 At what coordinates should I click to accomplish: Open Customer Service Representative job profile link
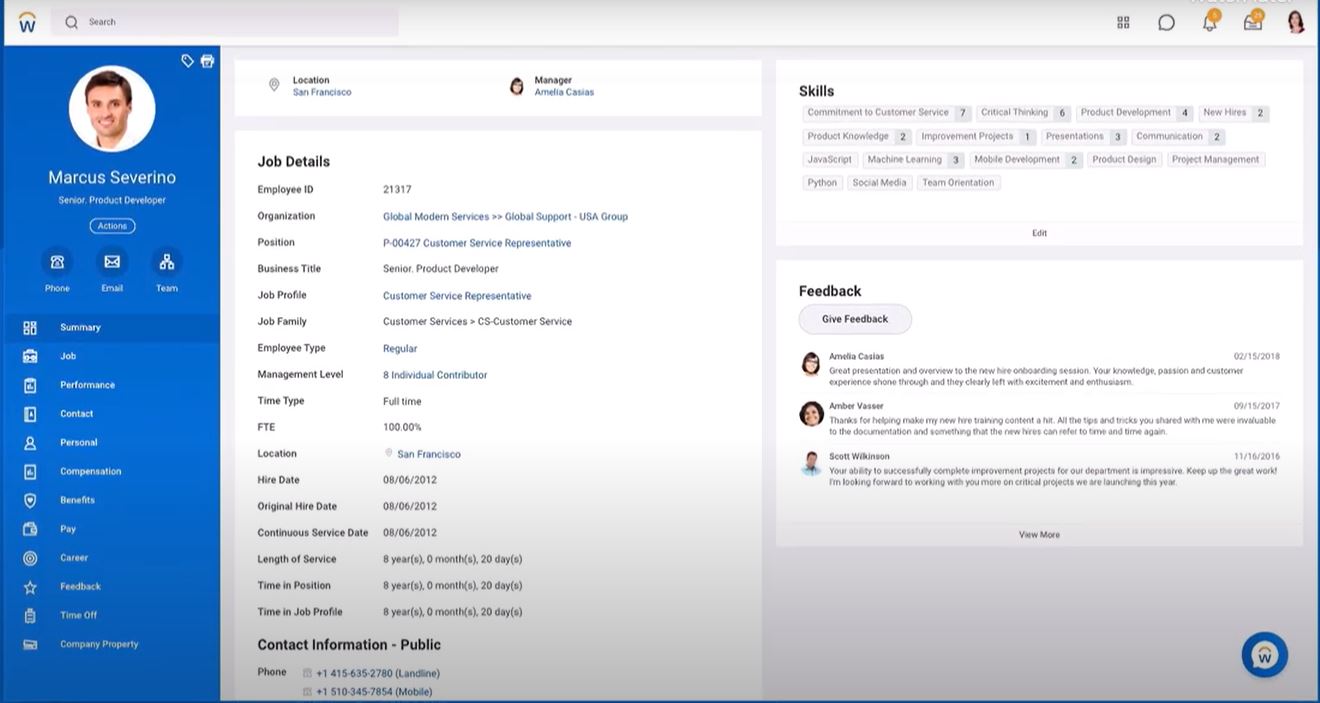pos(457,296)
